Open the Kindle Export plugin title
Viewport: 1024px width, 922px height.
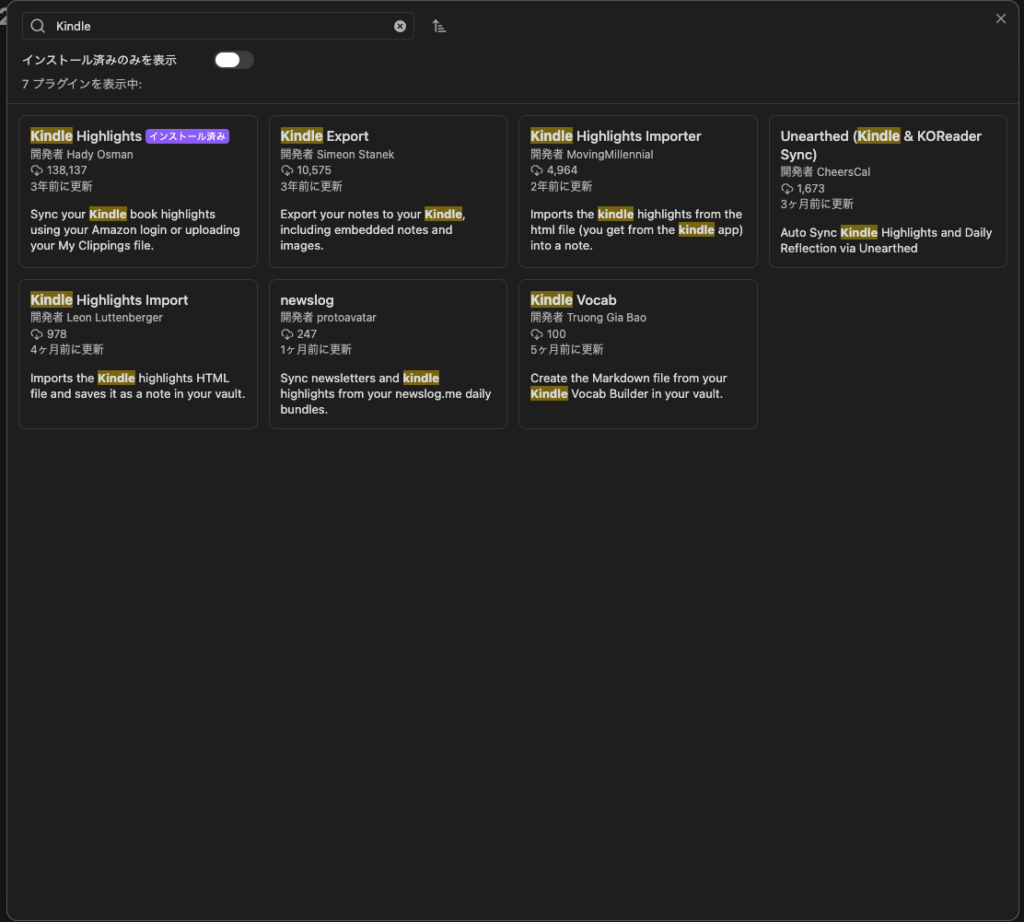tap(324, 136)
